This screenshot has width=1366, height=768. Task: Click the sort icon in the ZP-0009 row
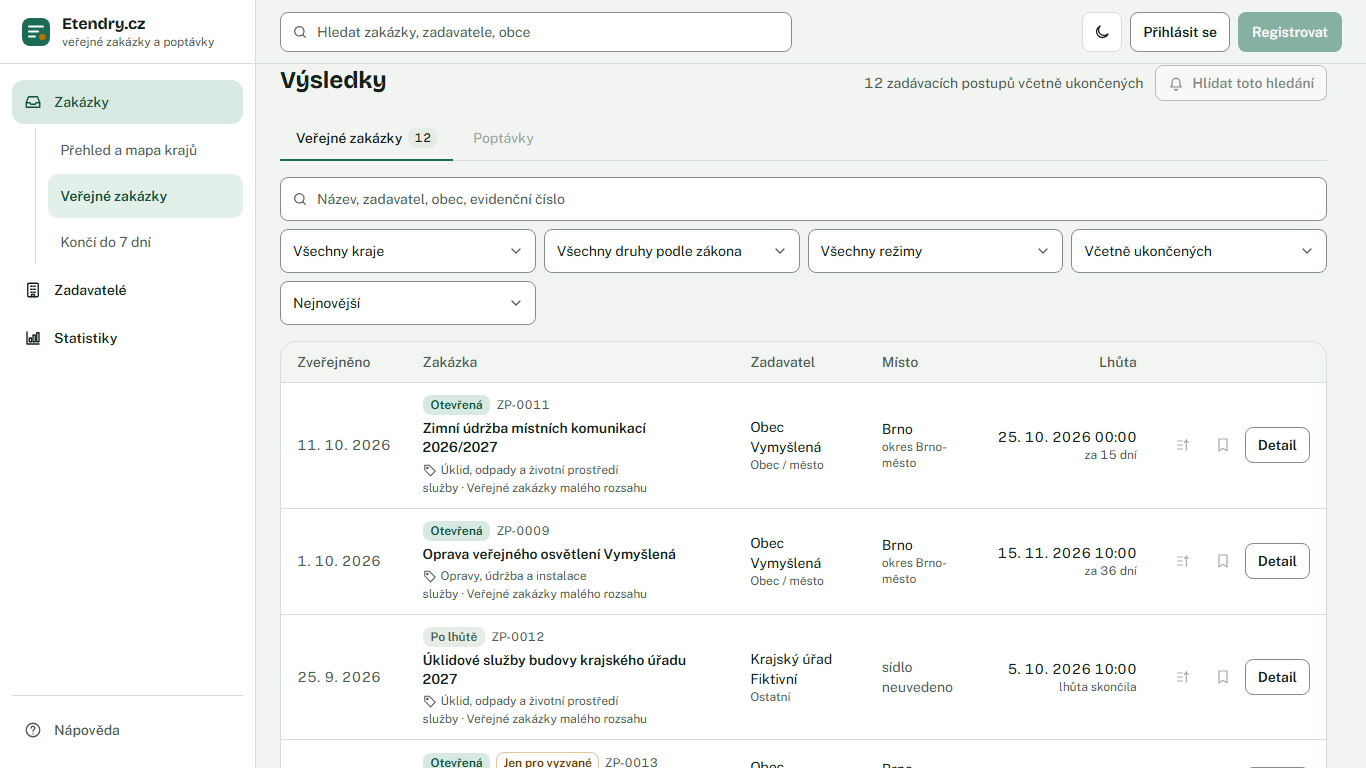[1183, 561]
